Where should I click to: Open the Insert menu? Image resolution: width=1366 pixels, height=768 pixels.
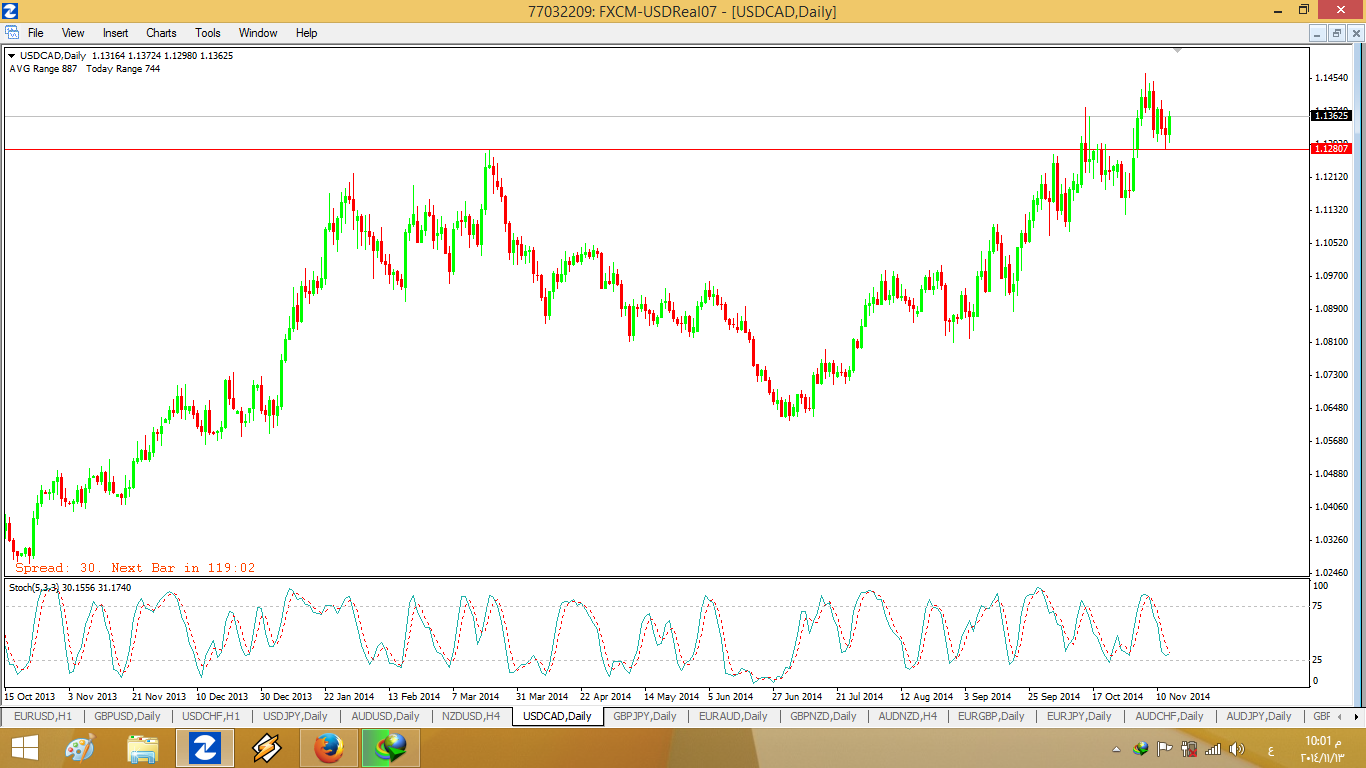(x=115, y=33)
